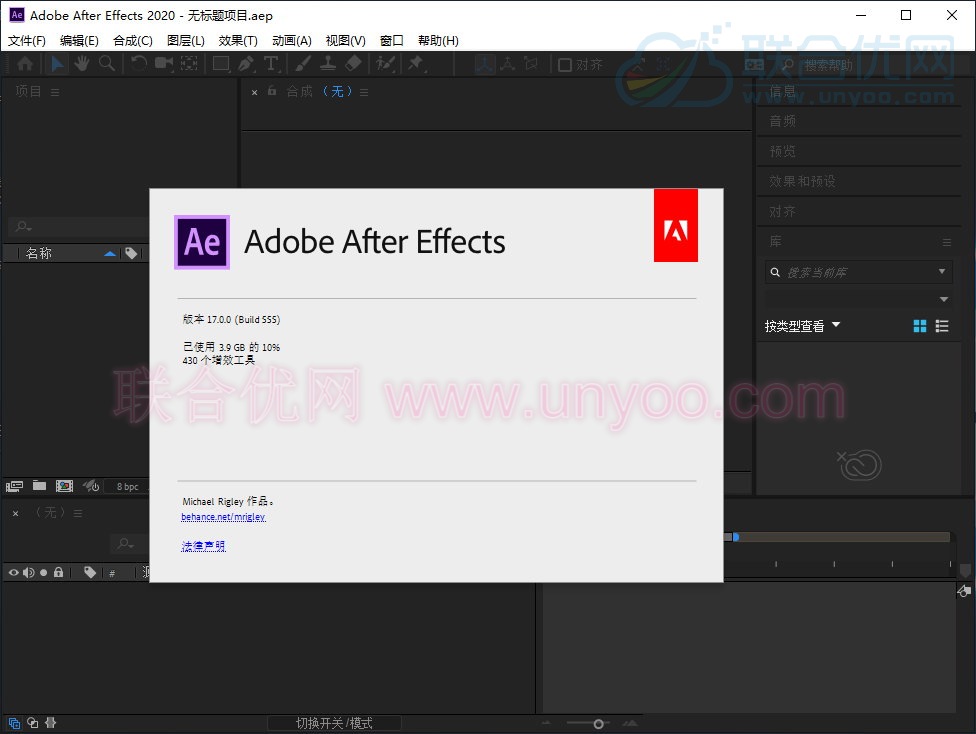Open the 法律声明 link

(x=203, y=546)
